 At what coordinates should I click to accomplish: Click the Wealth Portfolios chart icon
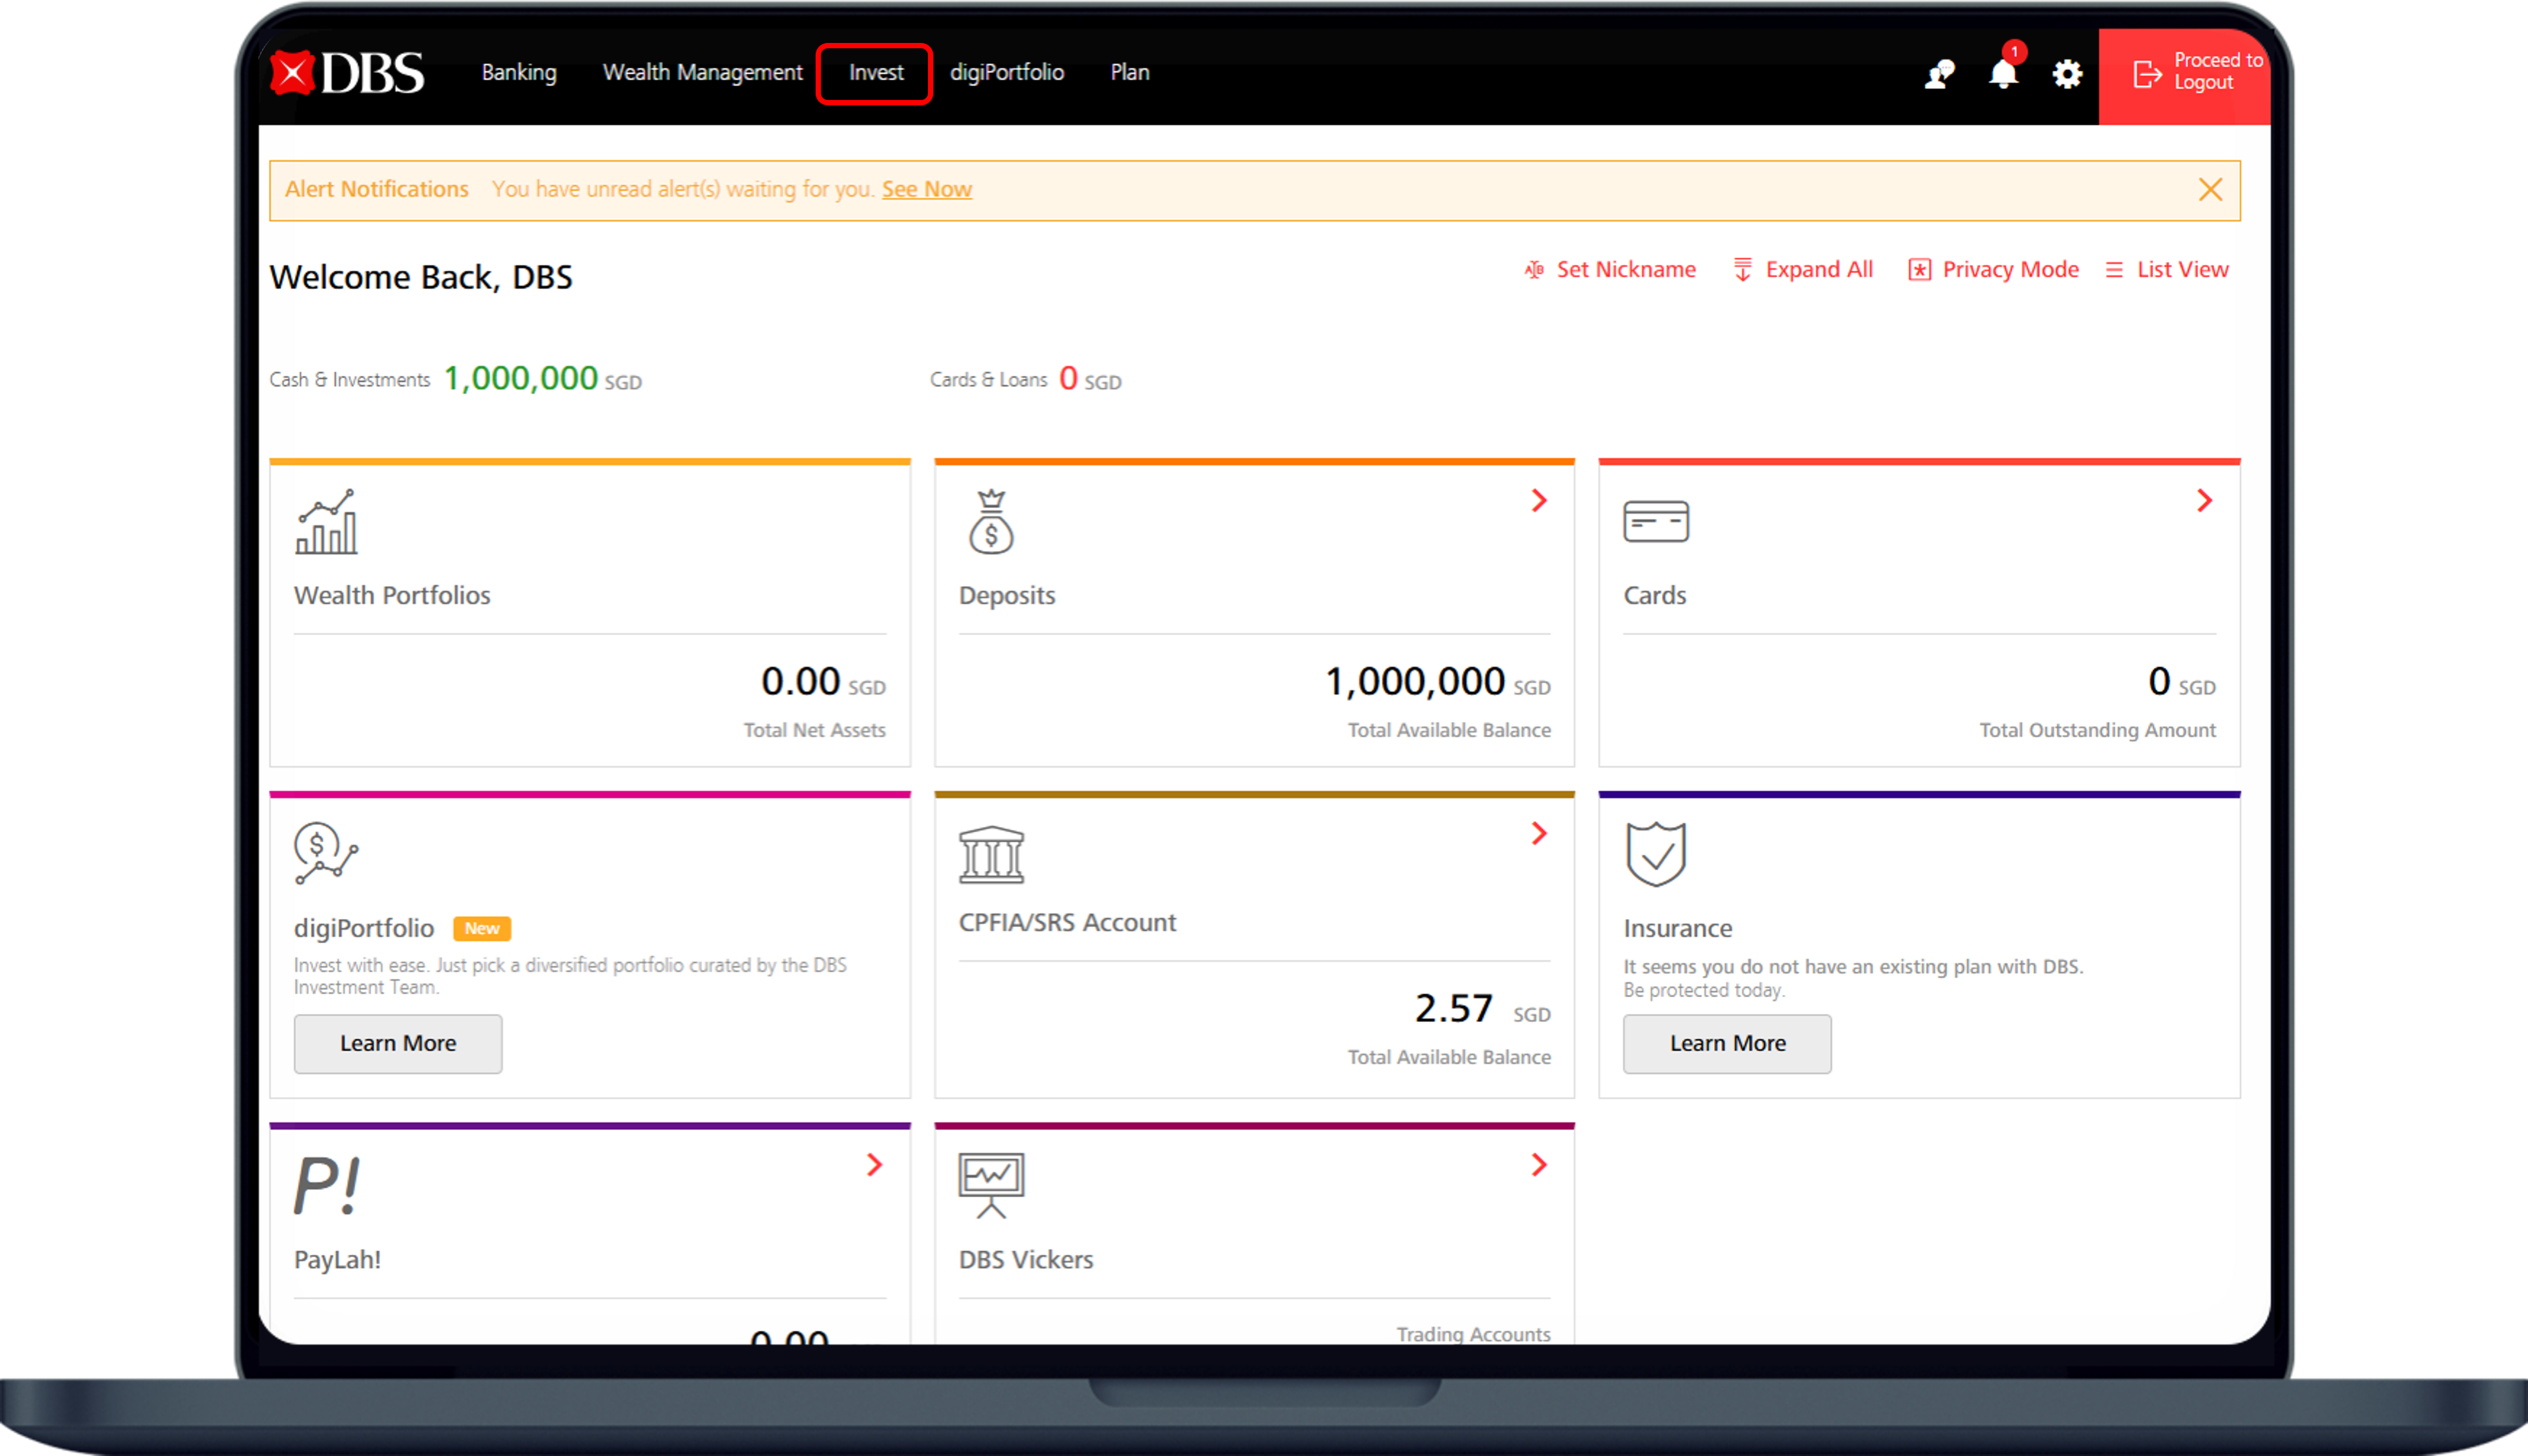326,521
